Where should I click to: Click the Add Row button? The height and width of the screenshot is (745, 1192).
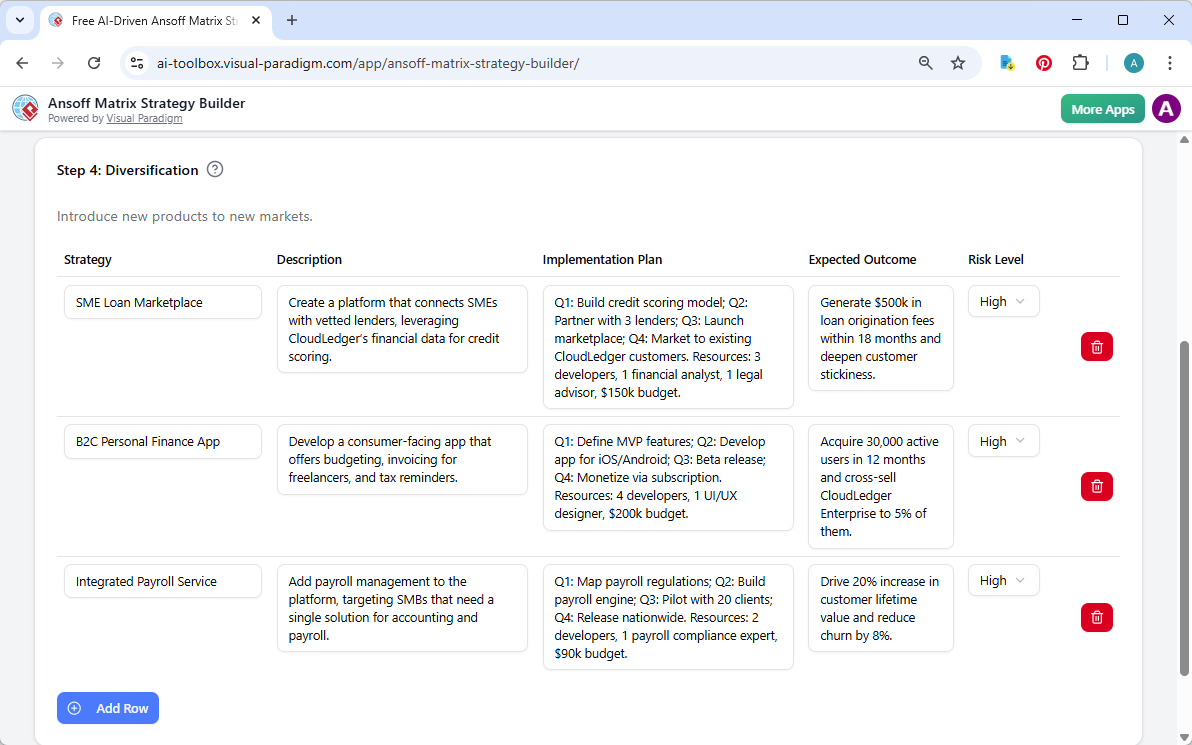tap(108, 708)
